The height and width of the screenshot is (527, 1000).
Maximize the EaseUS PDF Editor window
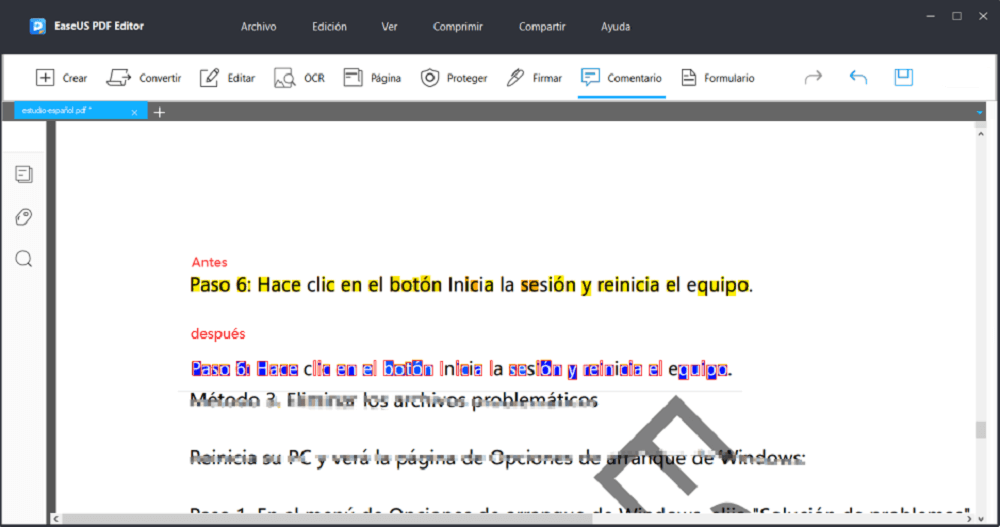point(957,17)
